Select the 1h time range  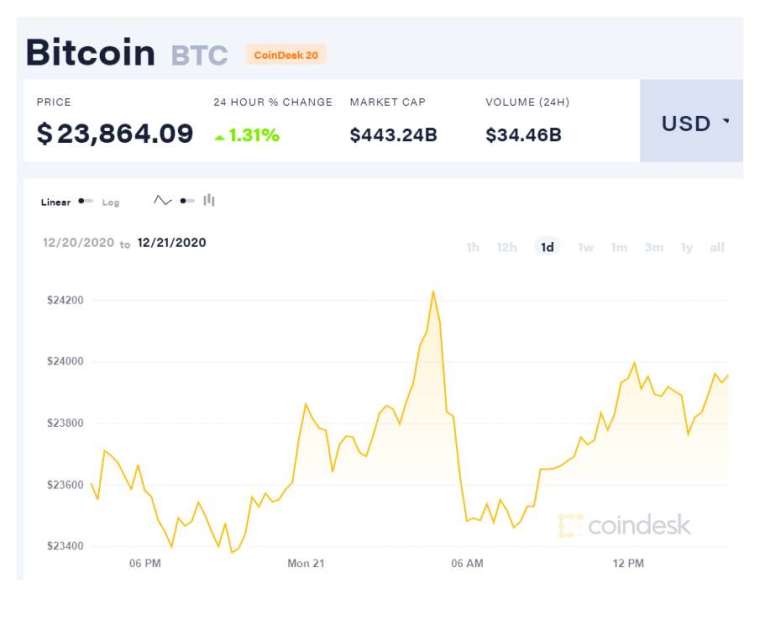(473, 248)
